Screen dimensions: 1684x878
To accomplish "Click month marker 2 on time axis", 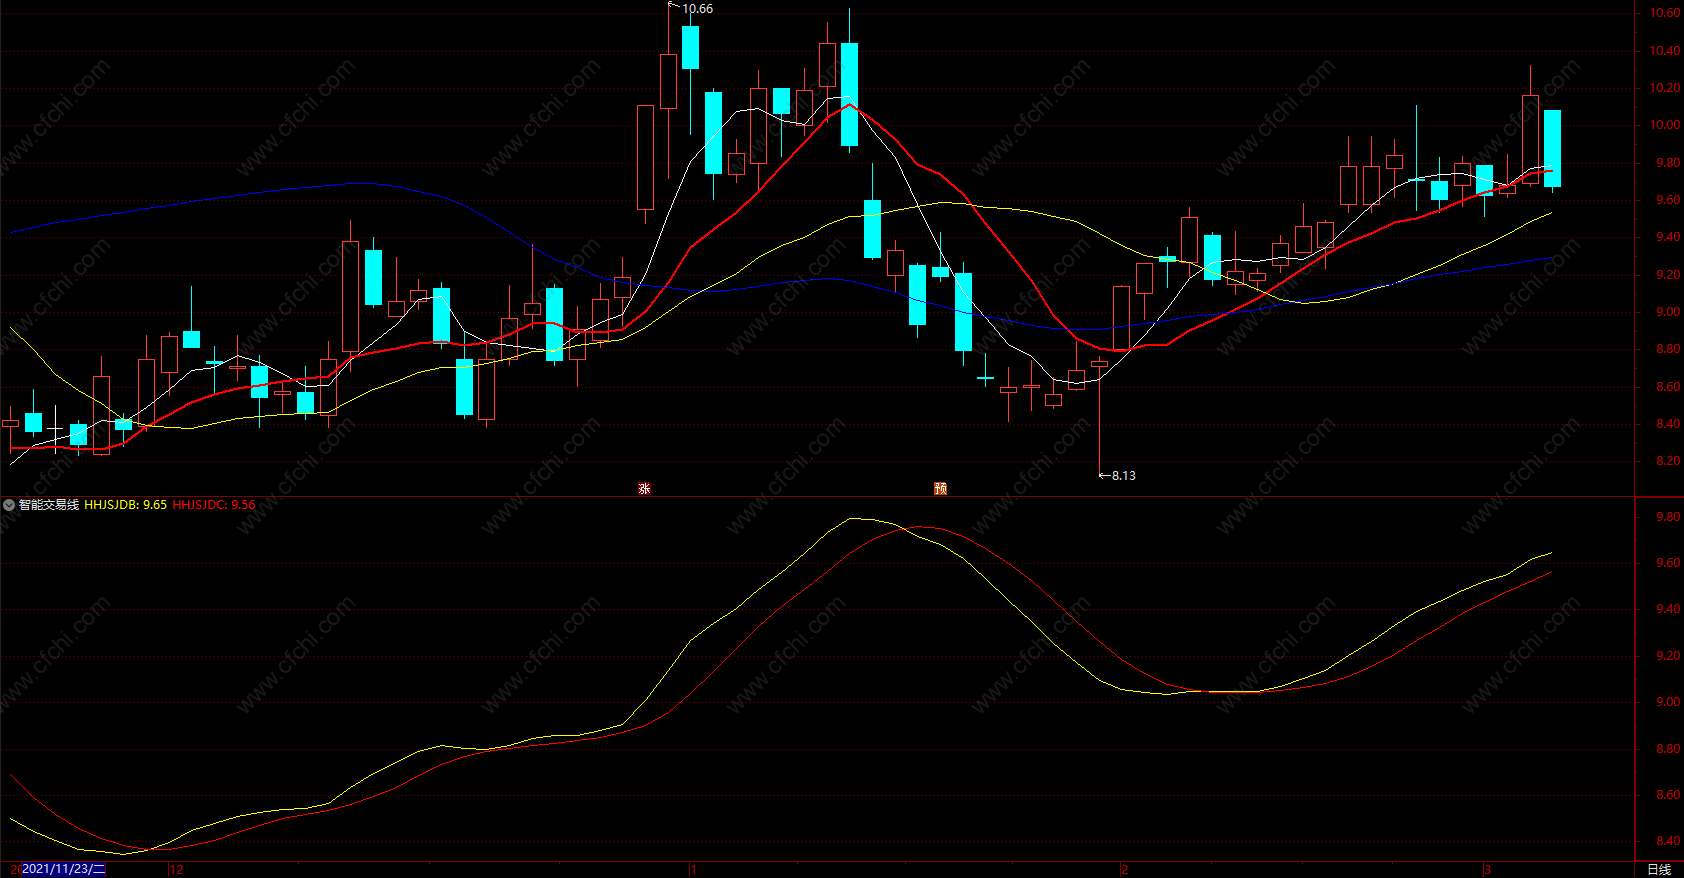I will (x=1124, y=870).
